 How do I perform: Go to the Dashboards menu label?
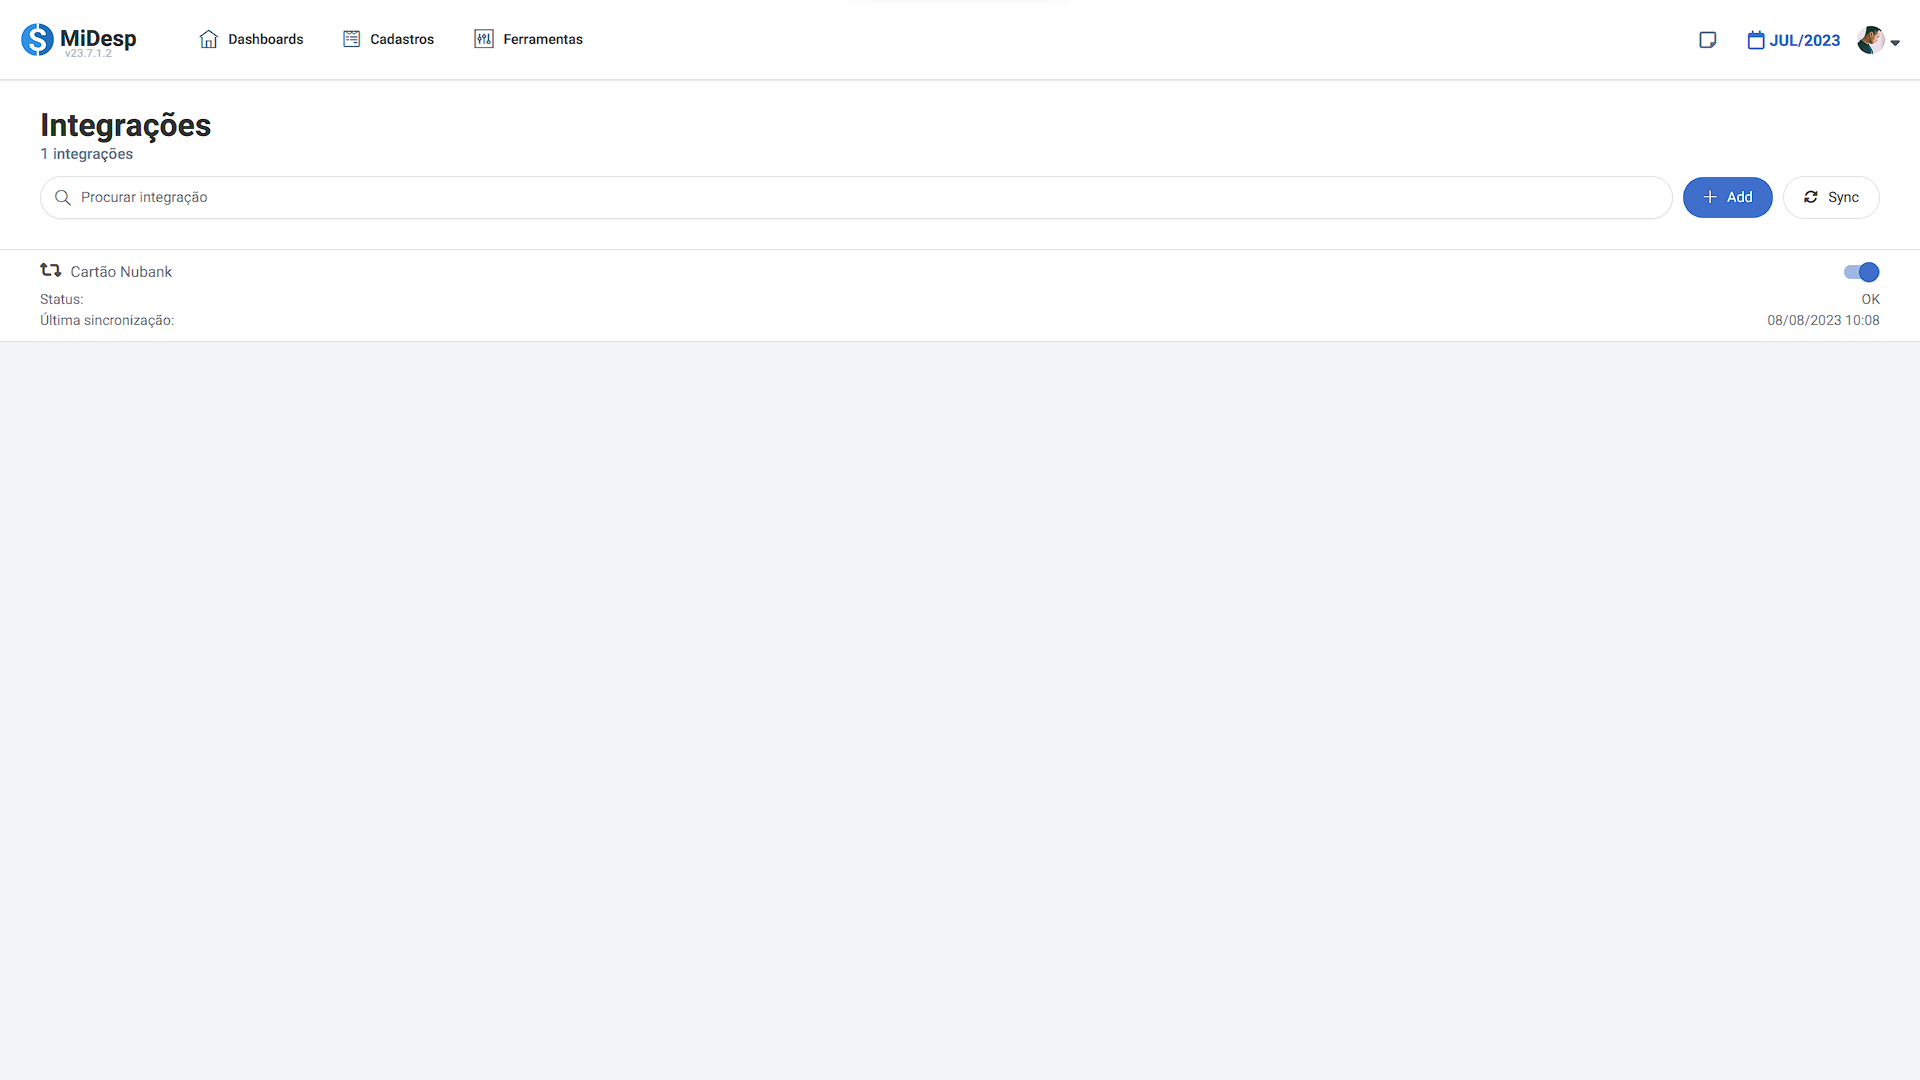click(x=265, y=39)
